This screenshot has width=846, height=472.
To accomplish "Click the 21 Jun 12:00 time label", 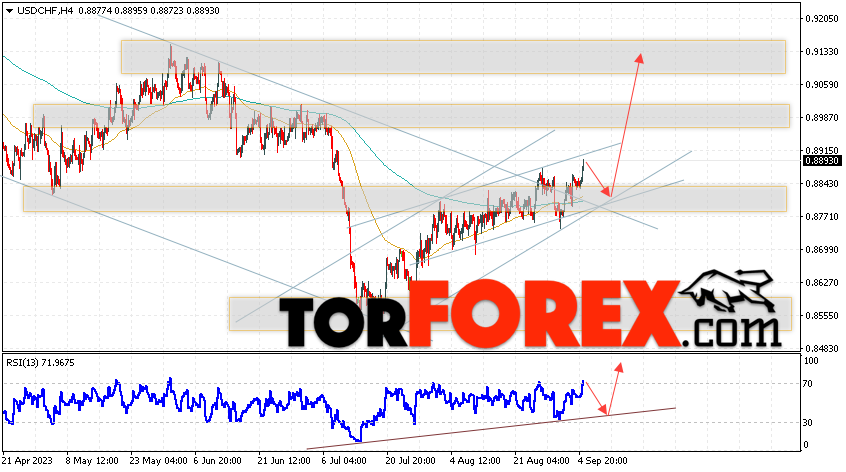I will pos(284,461).
